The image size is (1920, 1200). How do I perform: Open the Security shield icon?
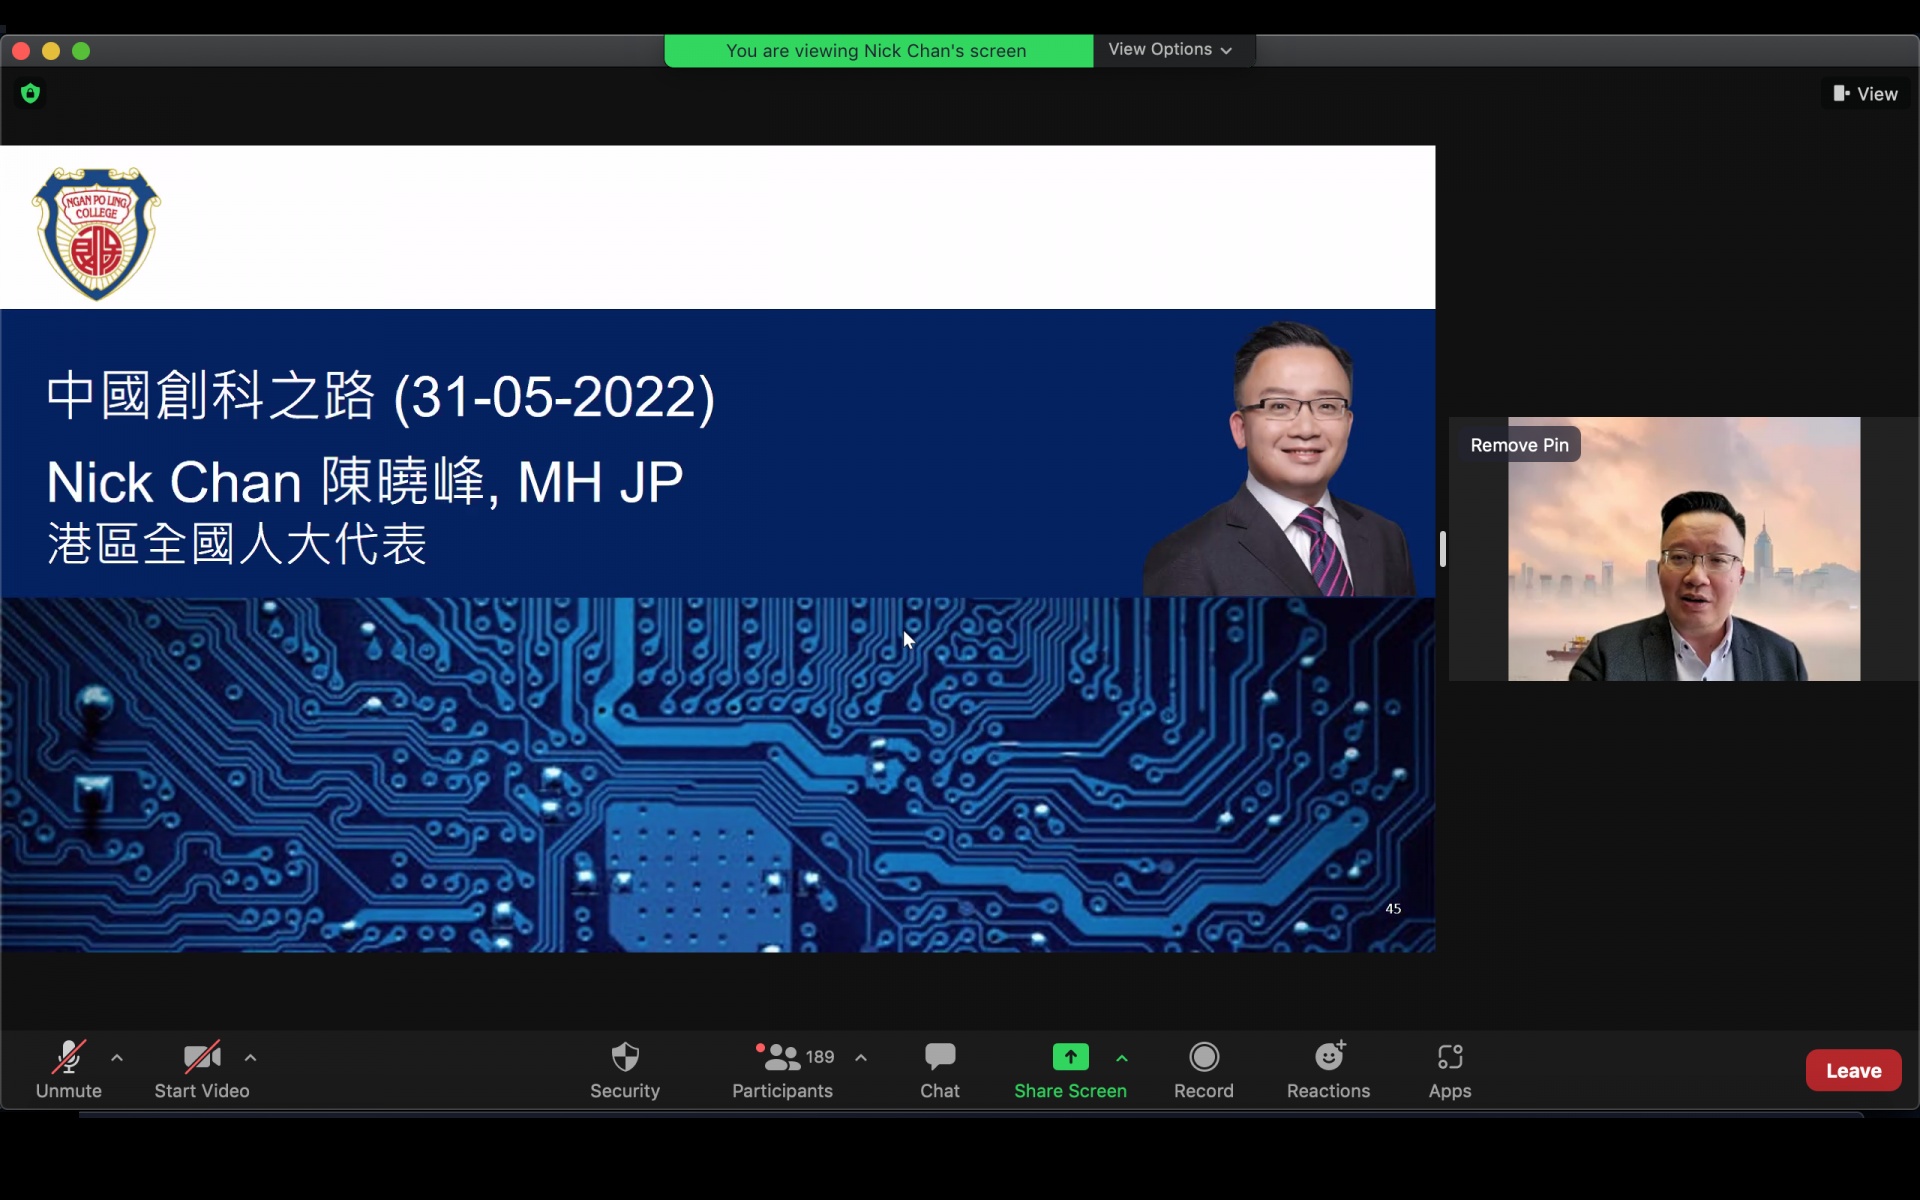[625, 1058]
